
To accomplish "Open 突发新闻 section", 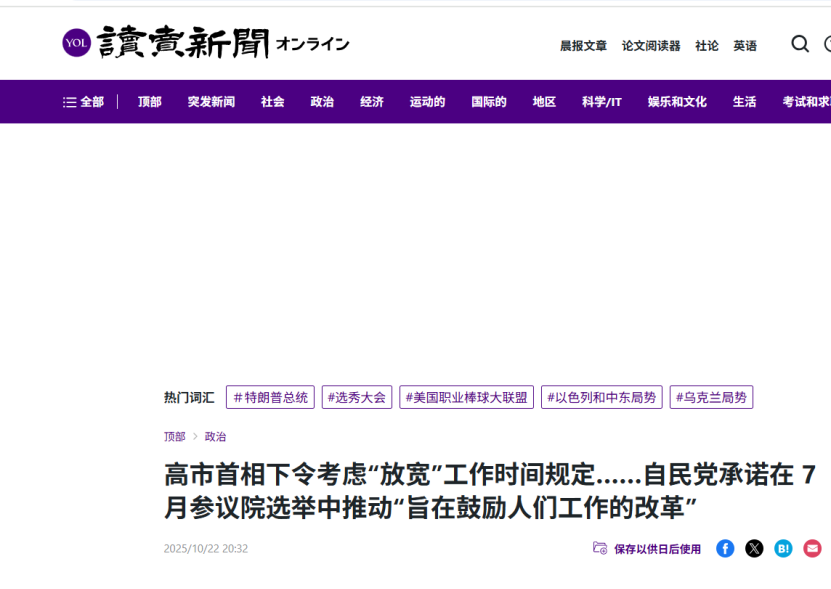I will pos(211,102).
